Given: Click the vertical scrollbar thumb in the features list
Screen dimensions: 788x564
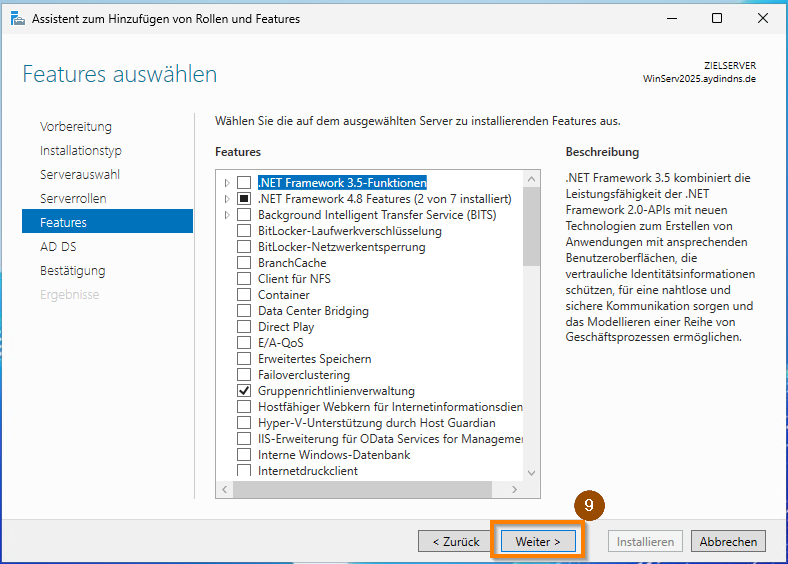Looking at the screenshot, I should [531, 226].
